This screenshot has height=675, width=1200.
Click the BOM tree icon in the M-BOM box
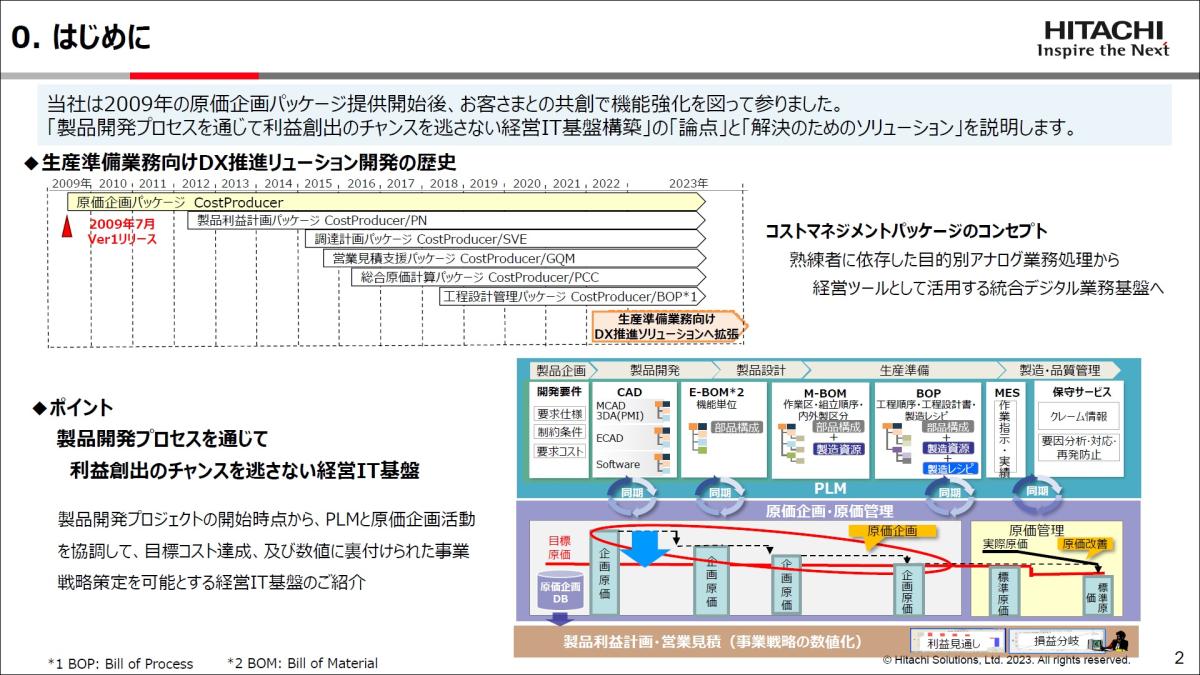point(792,444)
